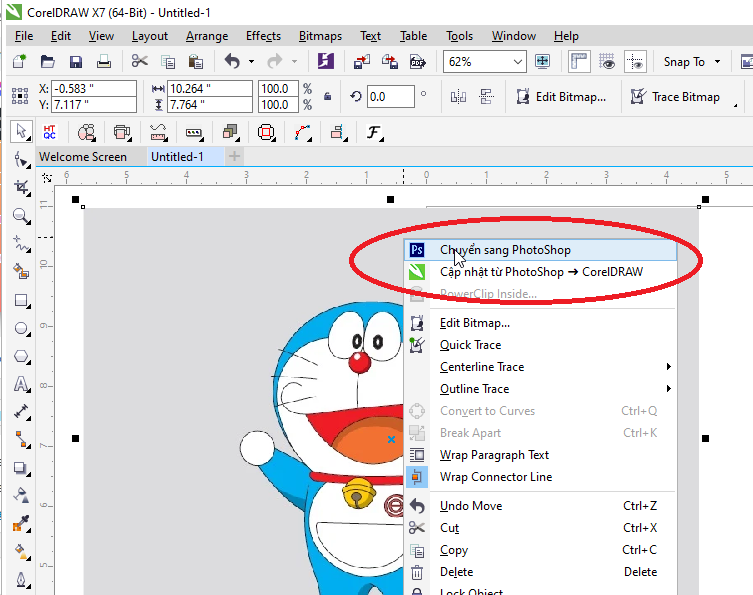Screen dimensions: 753x595
Task: Select the Zoom magnifier tool
Action: (21, 216)
